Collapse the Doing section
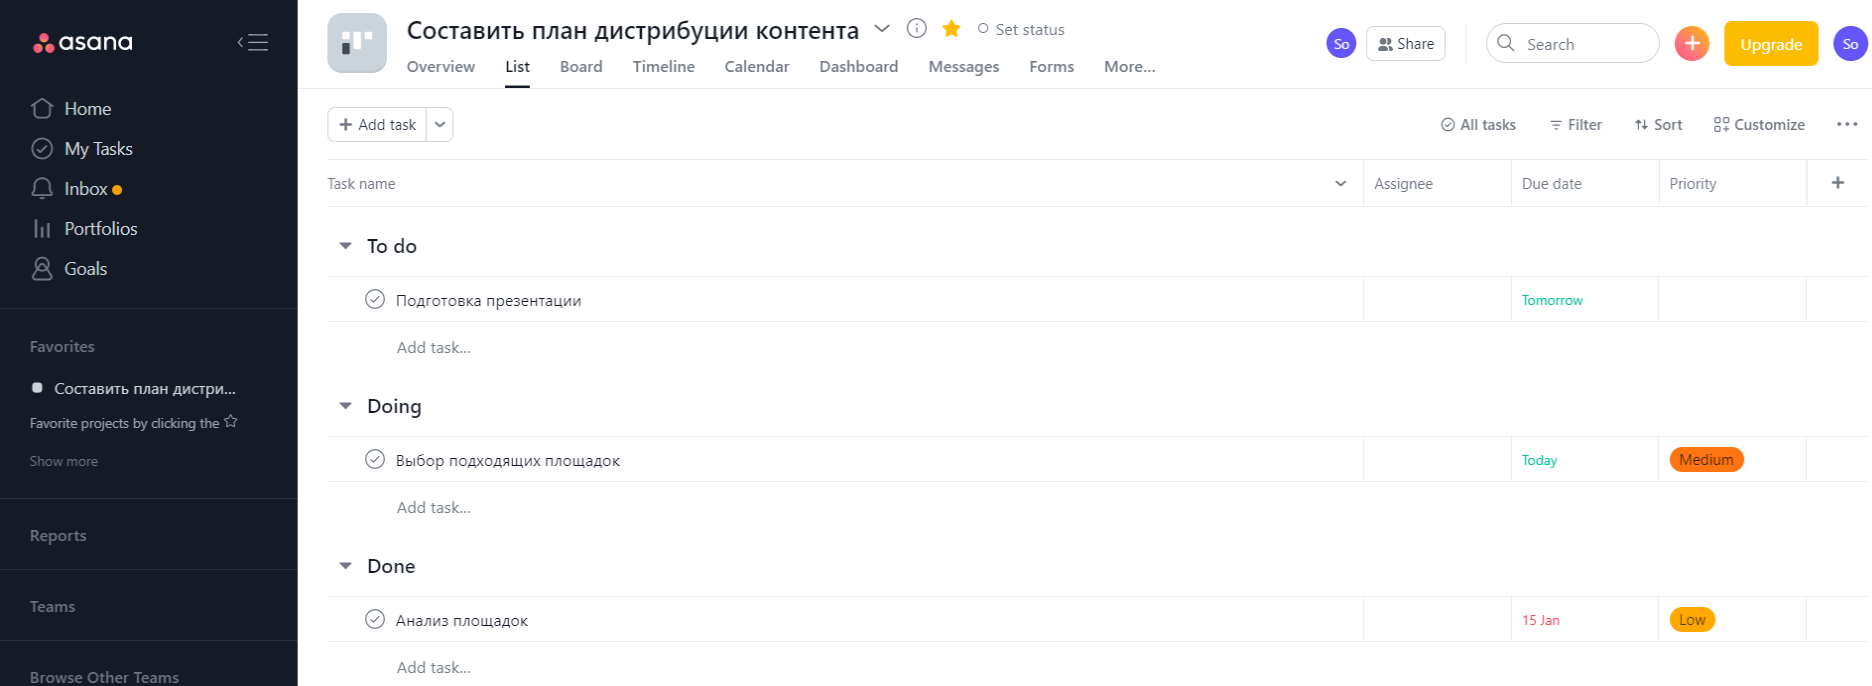The height and width of the screenshot is (686, 1872). point(345,406)
